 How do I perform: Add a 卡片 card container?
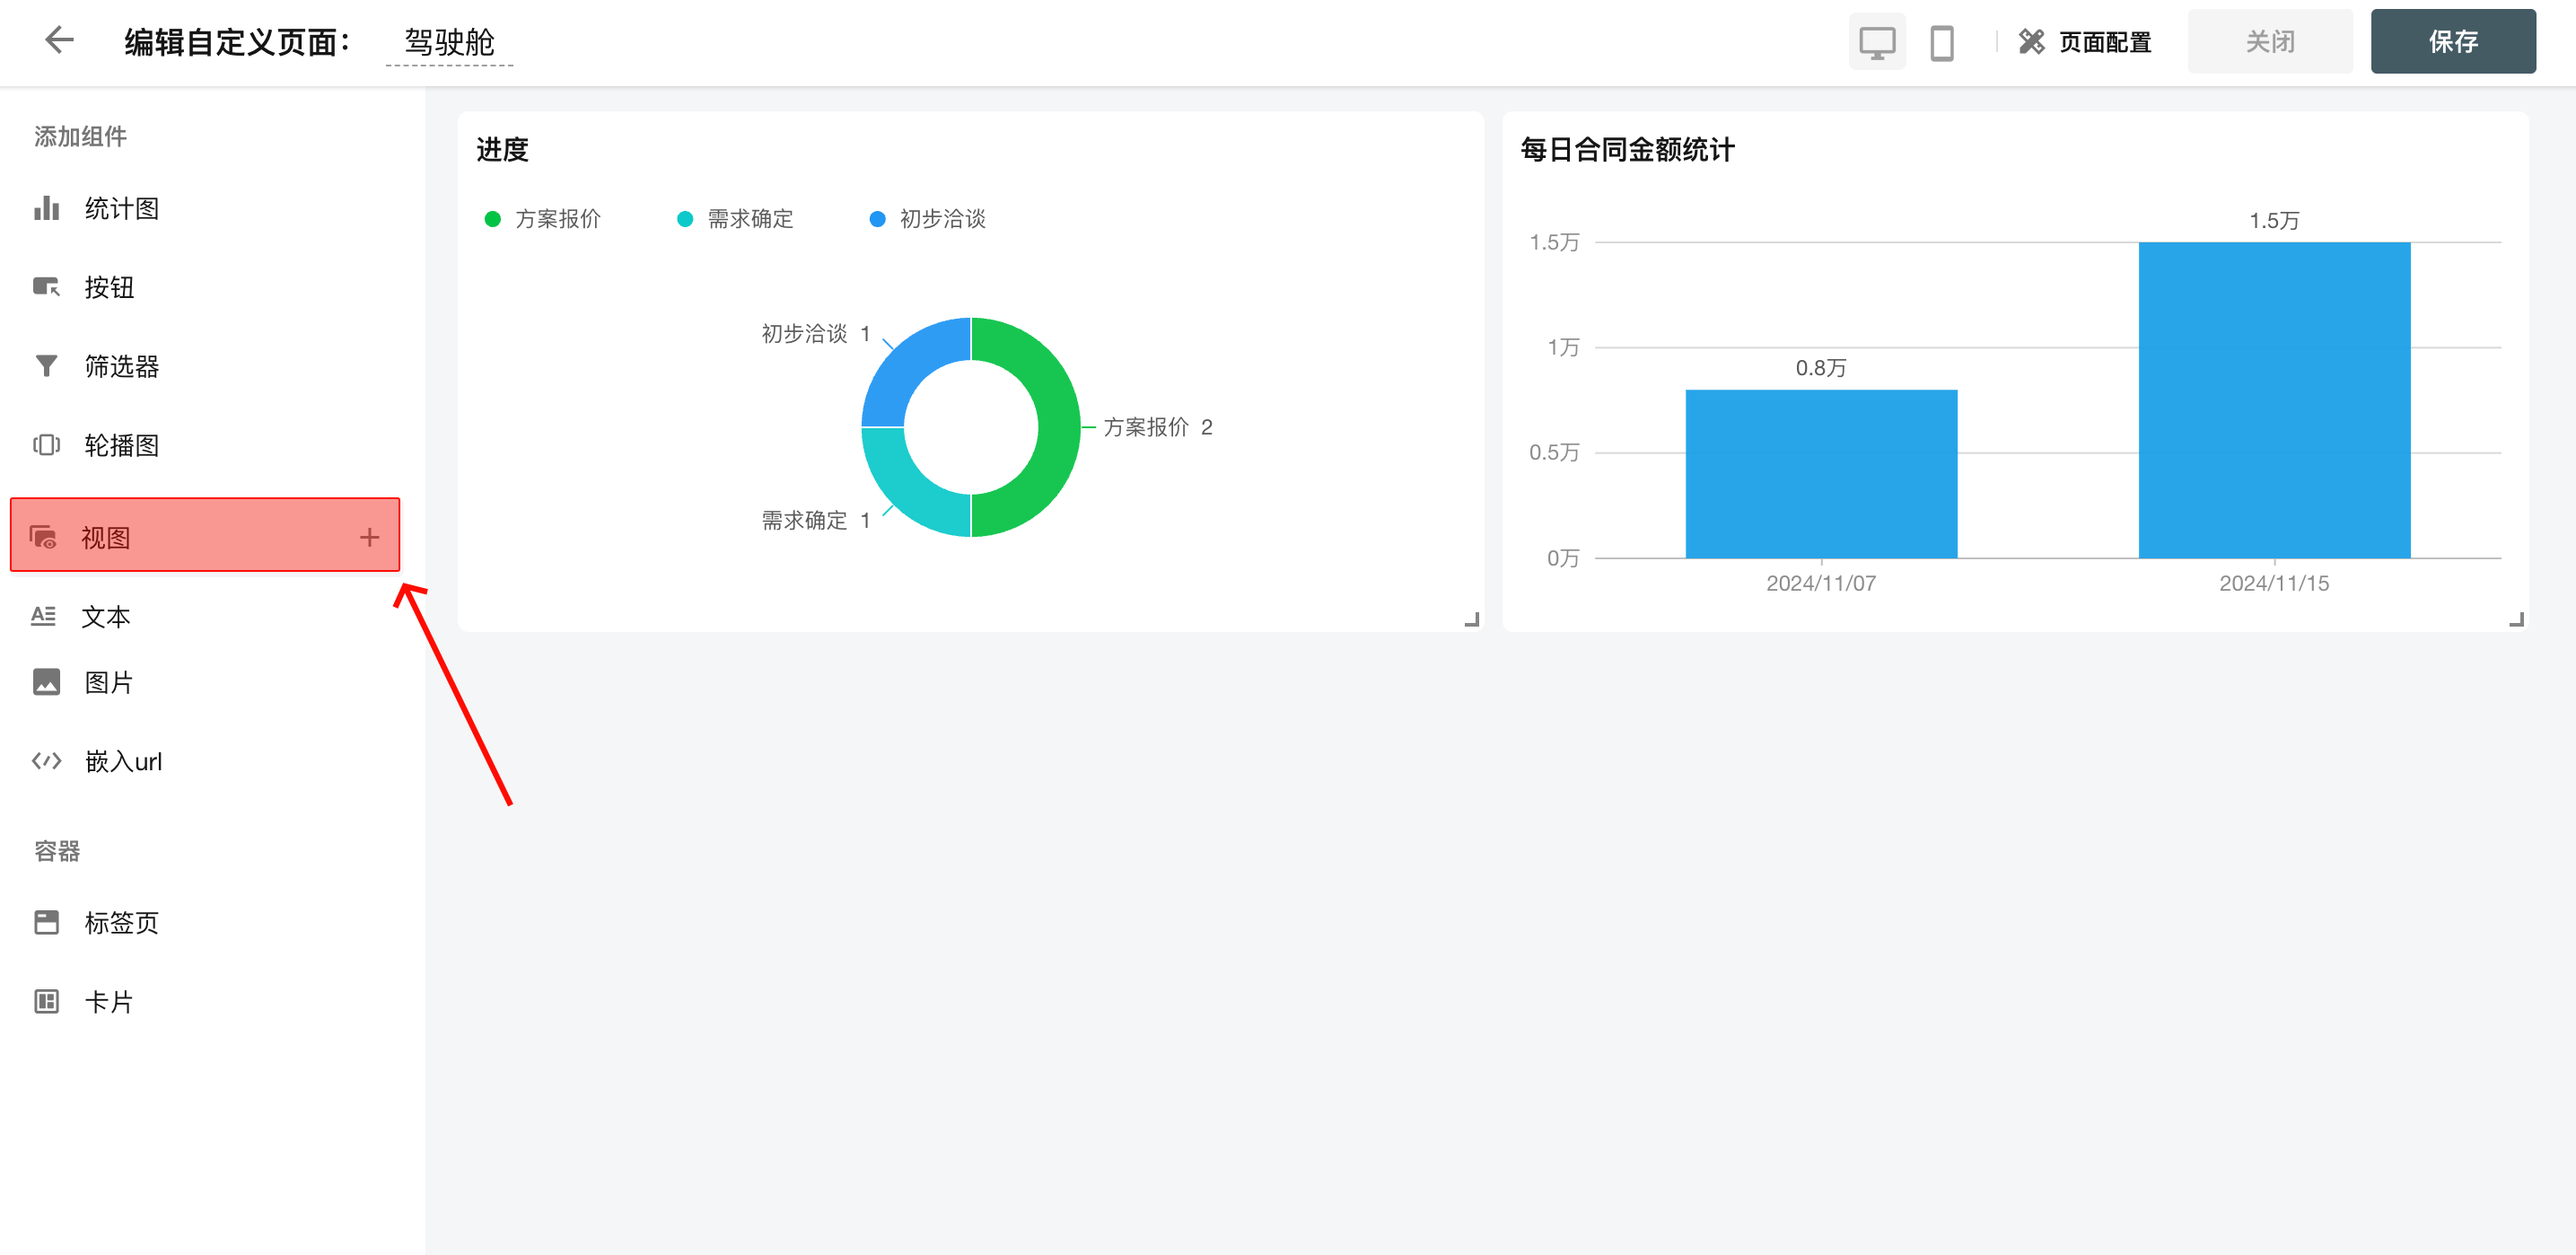click(108, 1002)
